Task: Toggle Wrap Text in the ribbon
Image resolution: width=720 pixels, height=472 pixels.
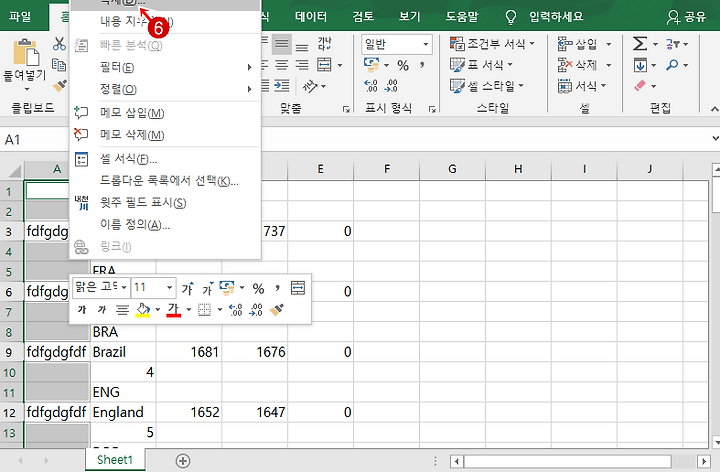Action: (325, 44)
